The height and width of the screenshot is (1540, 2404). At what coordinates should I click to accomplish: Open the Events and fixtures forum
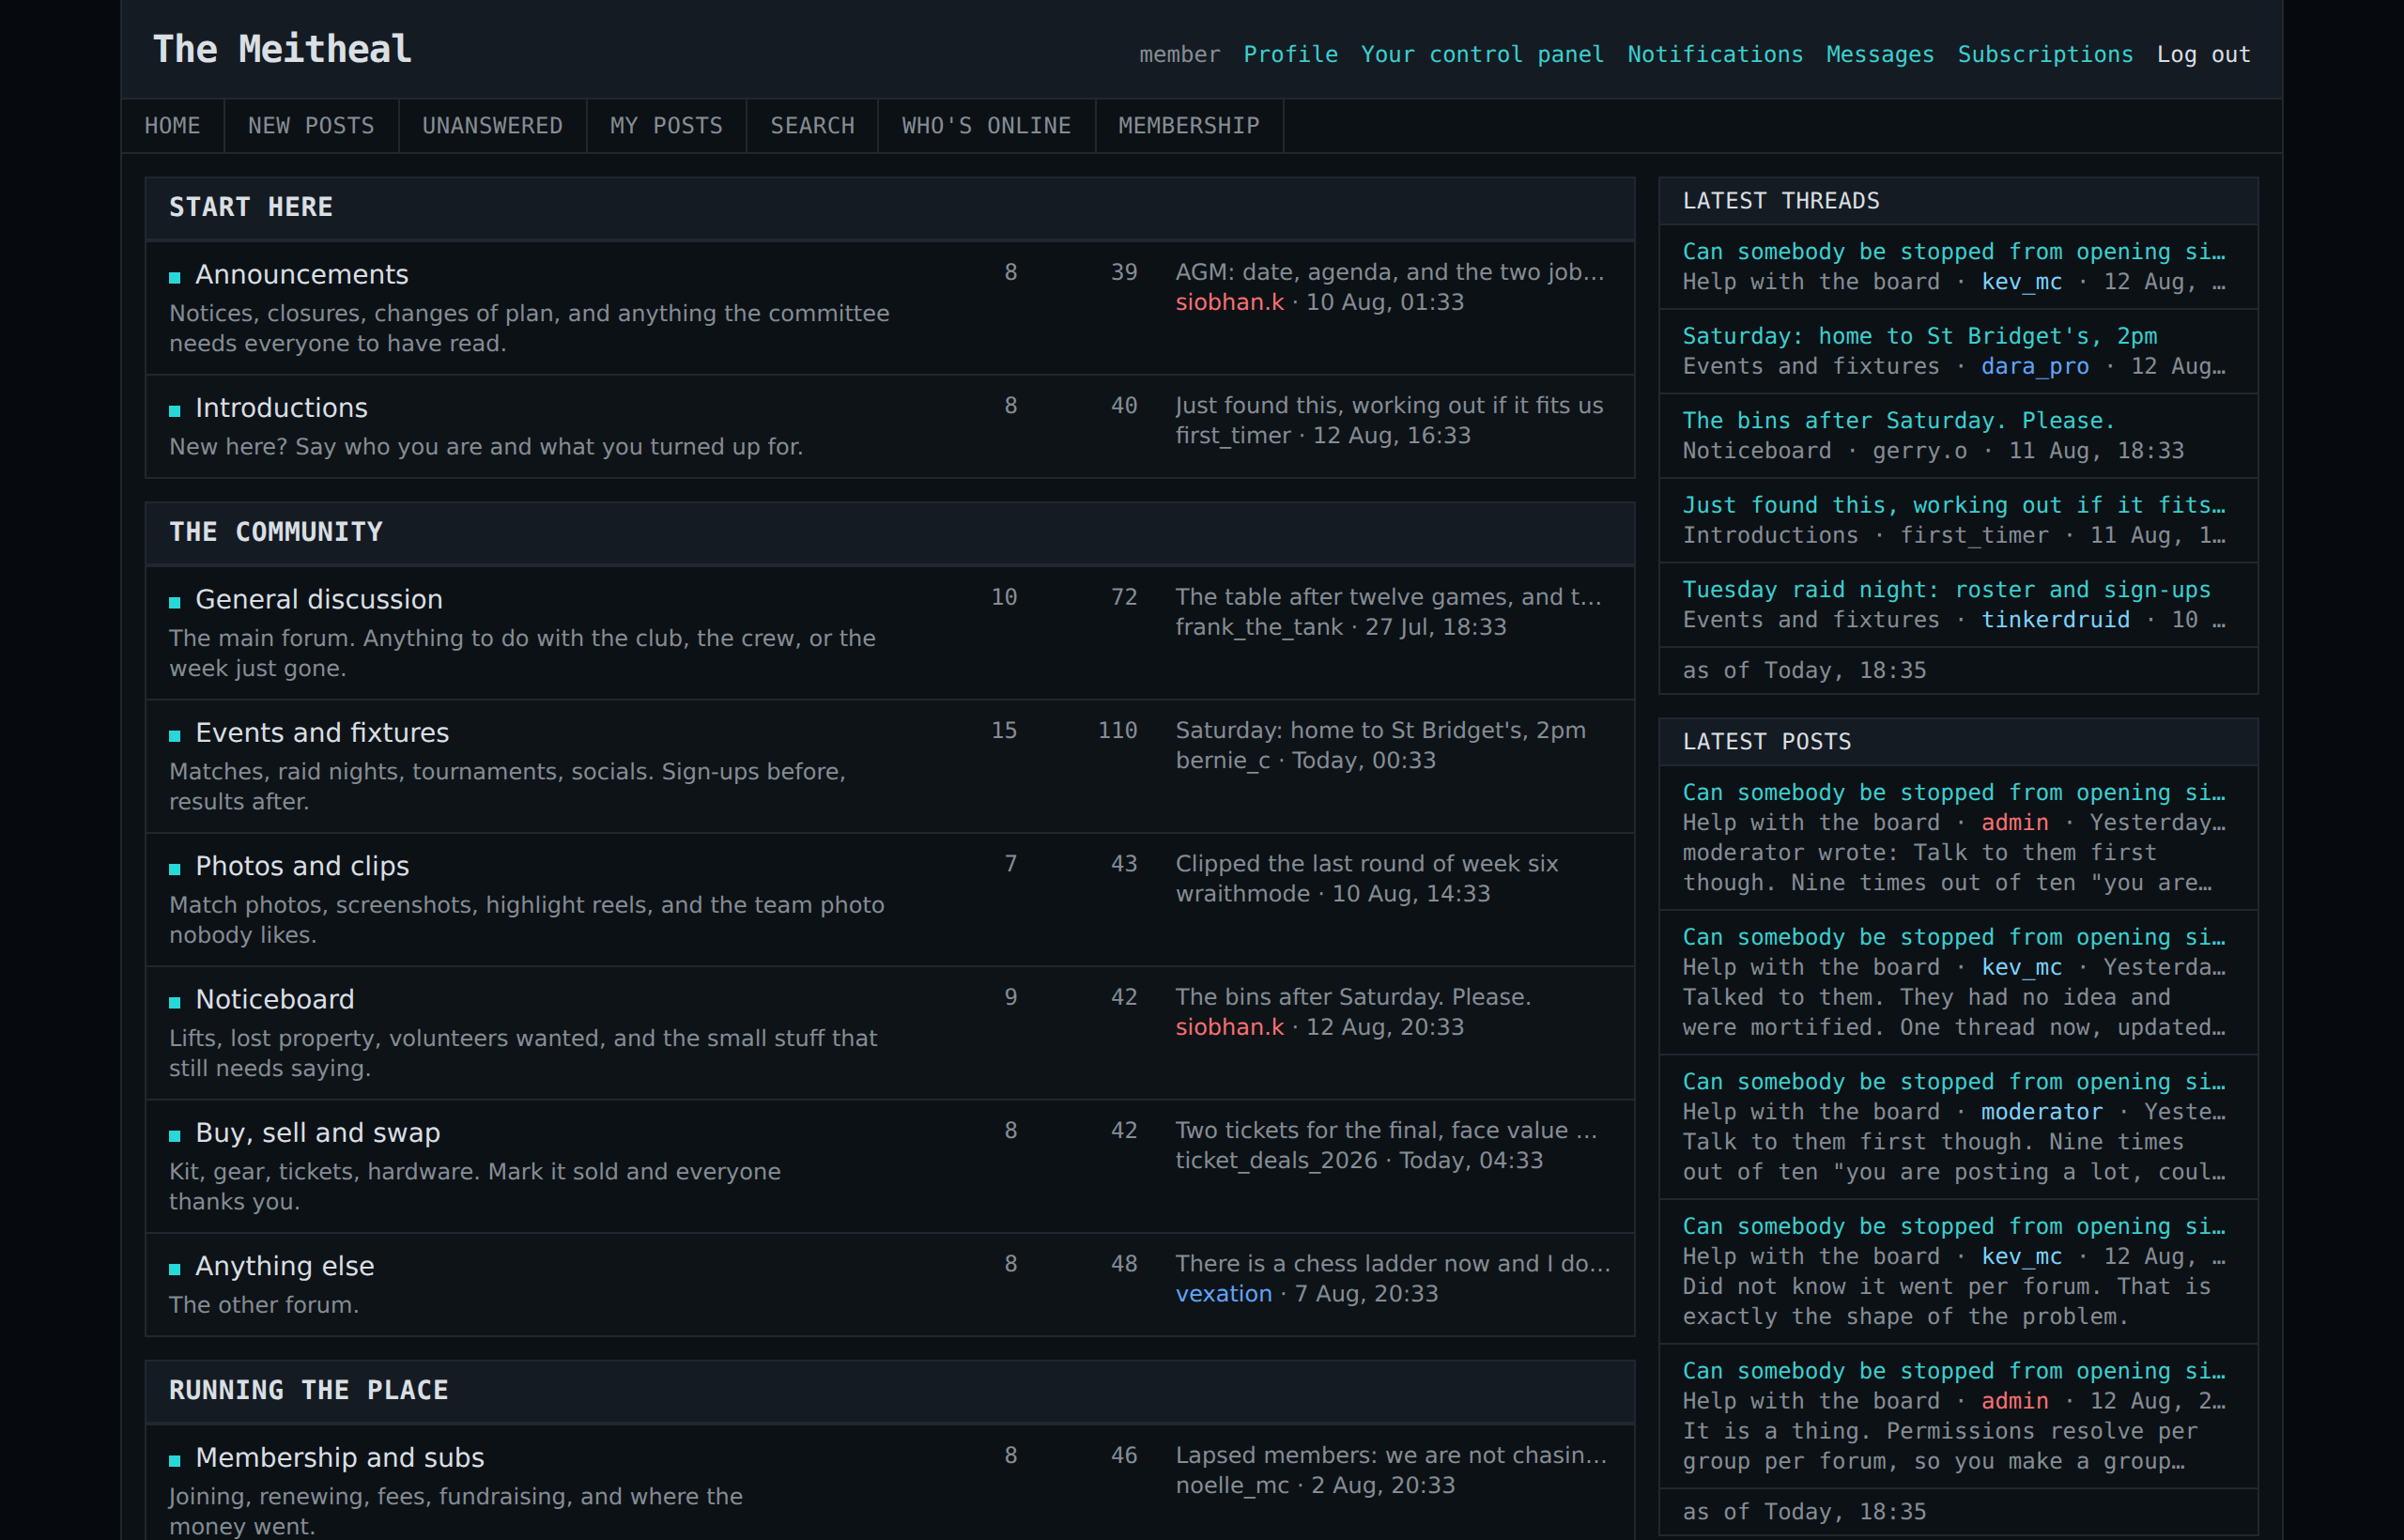pyautogui.click(x=322, y=733)
